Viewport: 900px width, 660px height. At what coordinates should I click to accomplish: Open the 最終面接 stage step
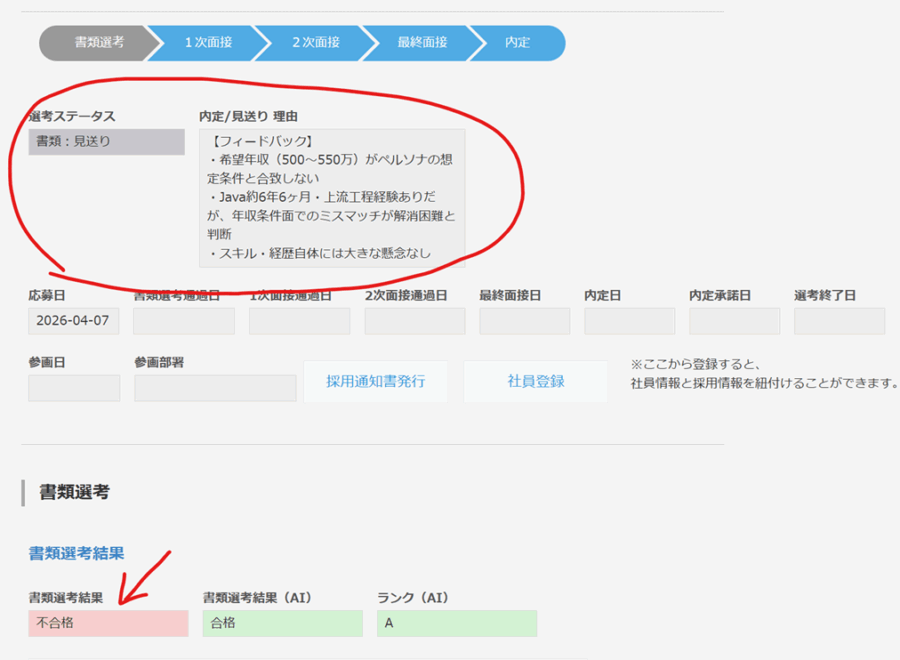point(421,43)
